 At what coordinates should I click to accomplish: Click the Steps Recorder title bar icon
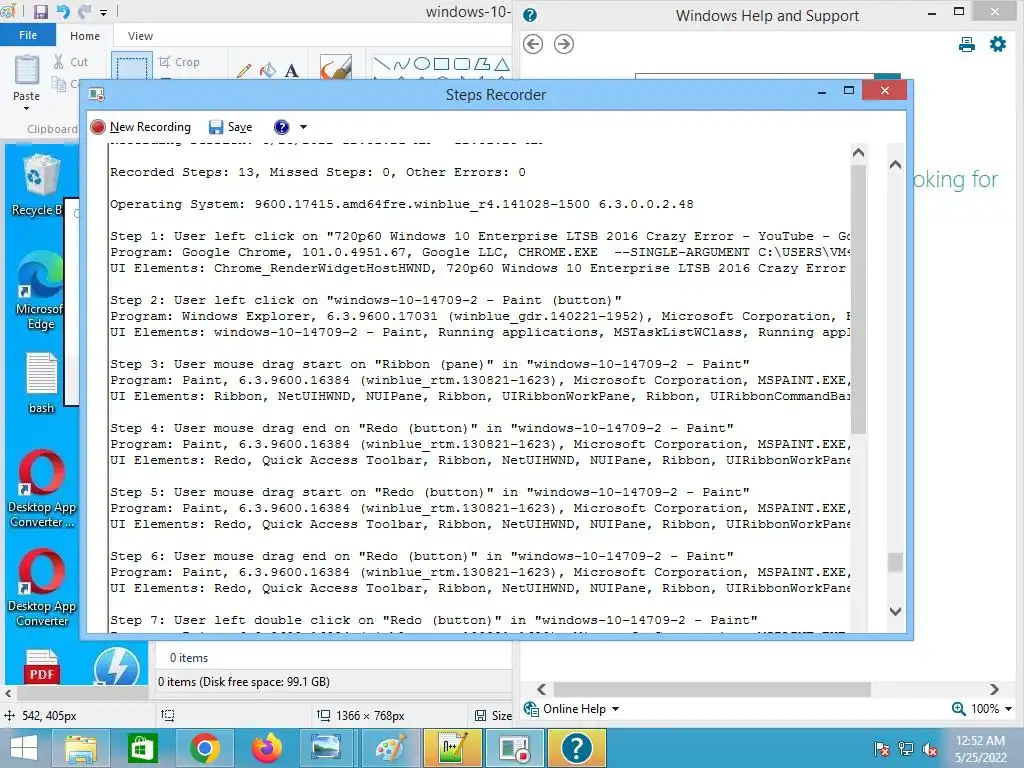pos(97,95)
